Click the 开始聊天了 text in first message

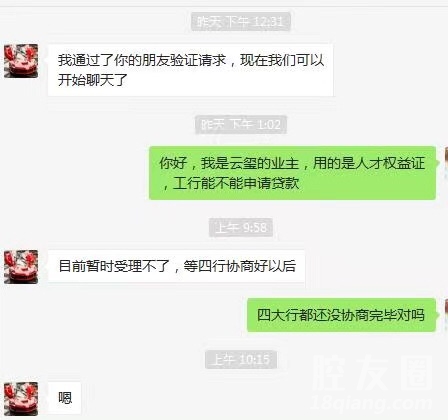93,80
